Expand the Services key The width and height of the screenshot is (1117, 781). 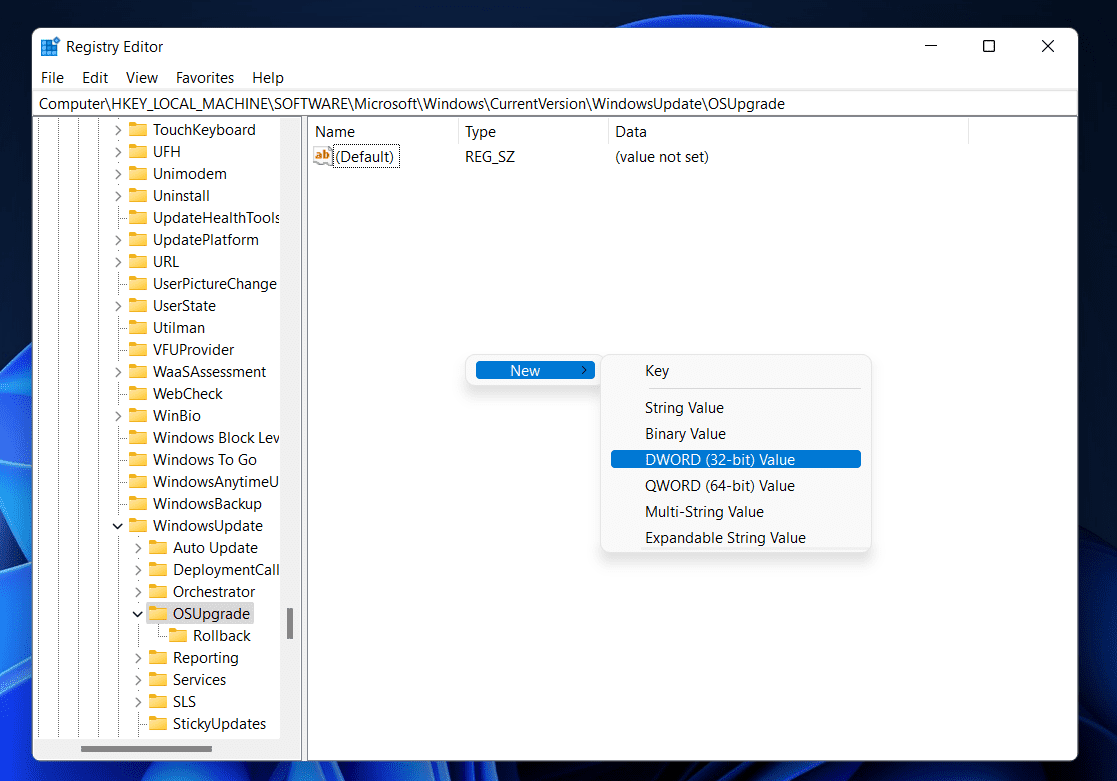[x=138, y=681]
